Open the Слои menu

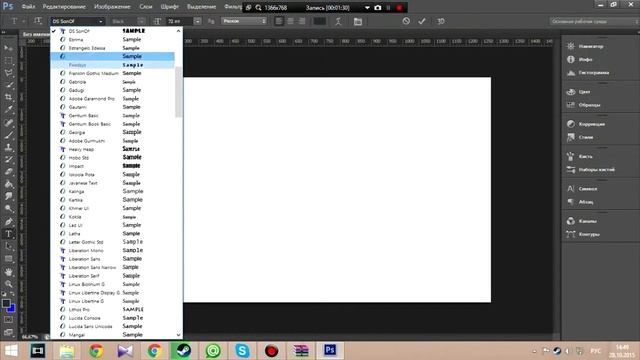[146, 7]
